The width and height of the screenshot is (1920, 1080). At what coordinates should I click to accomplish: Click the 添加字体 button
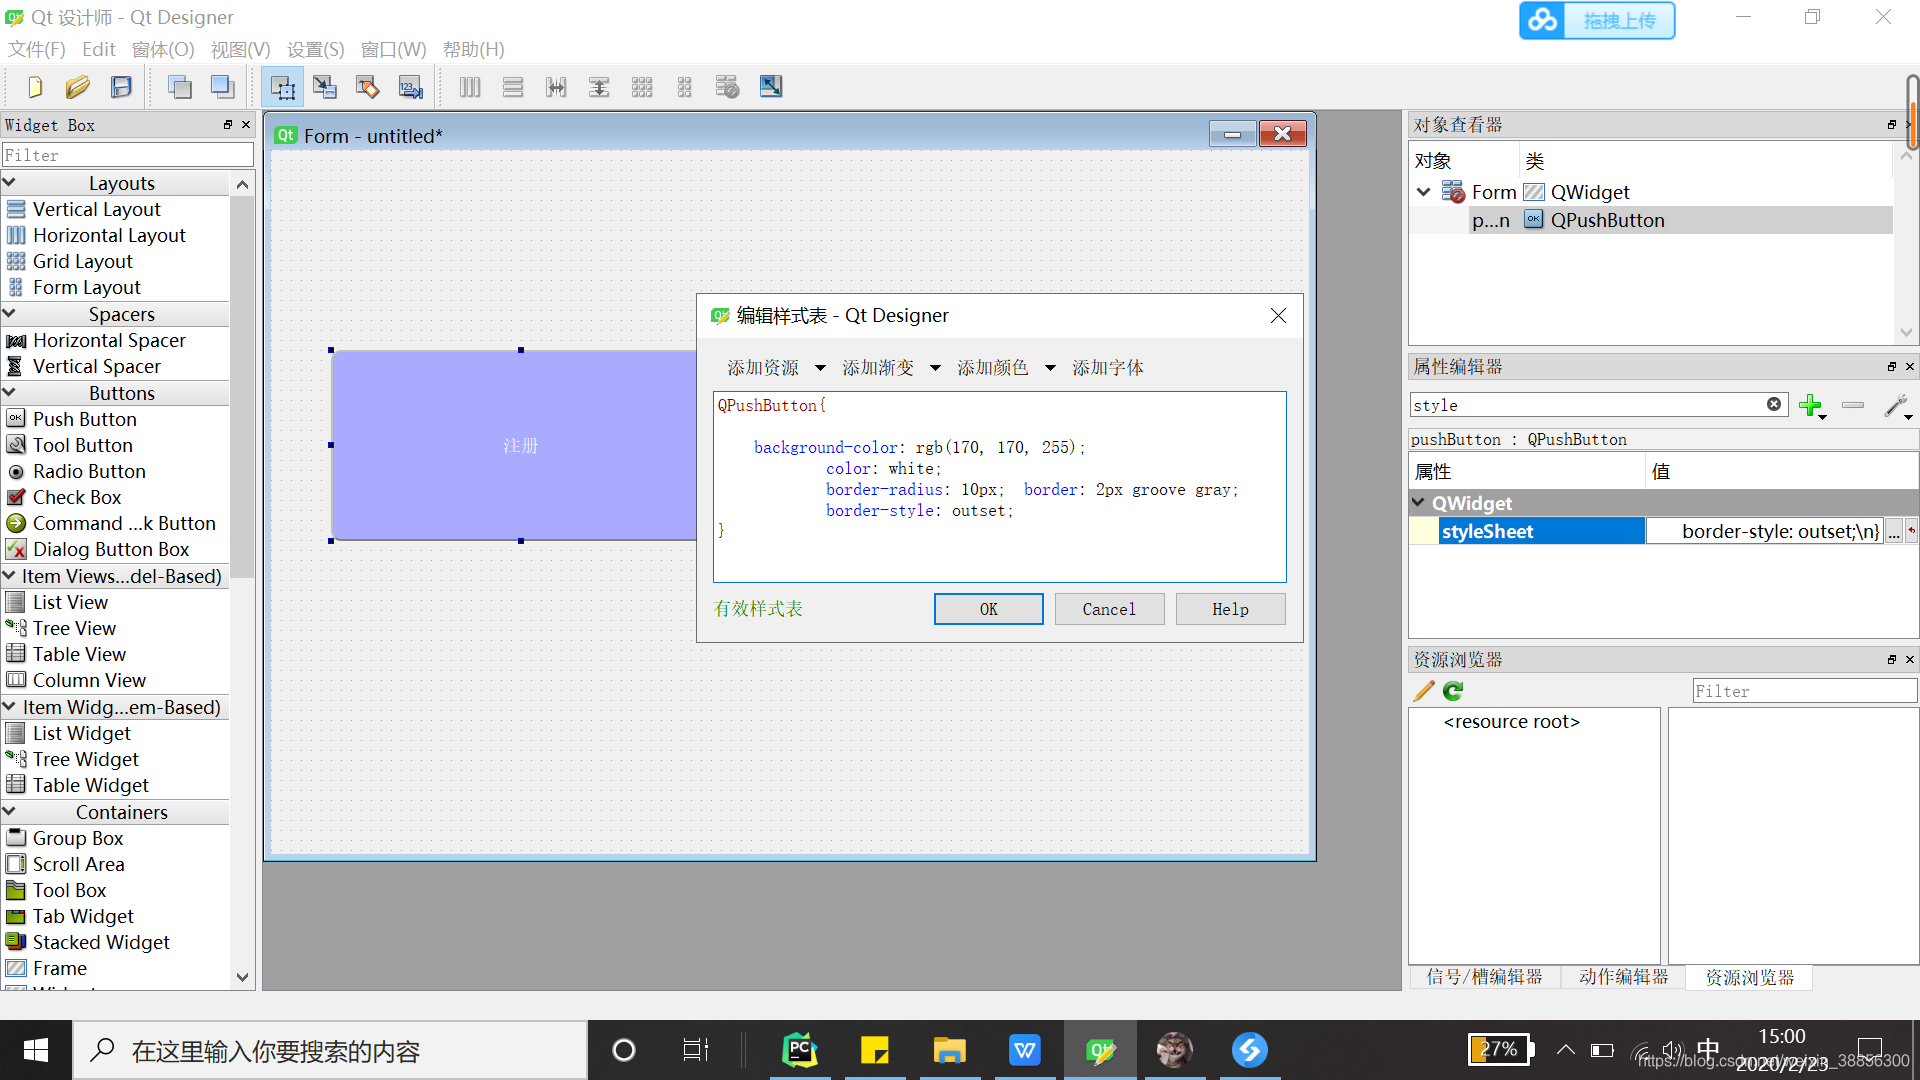coord(1107,368)
